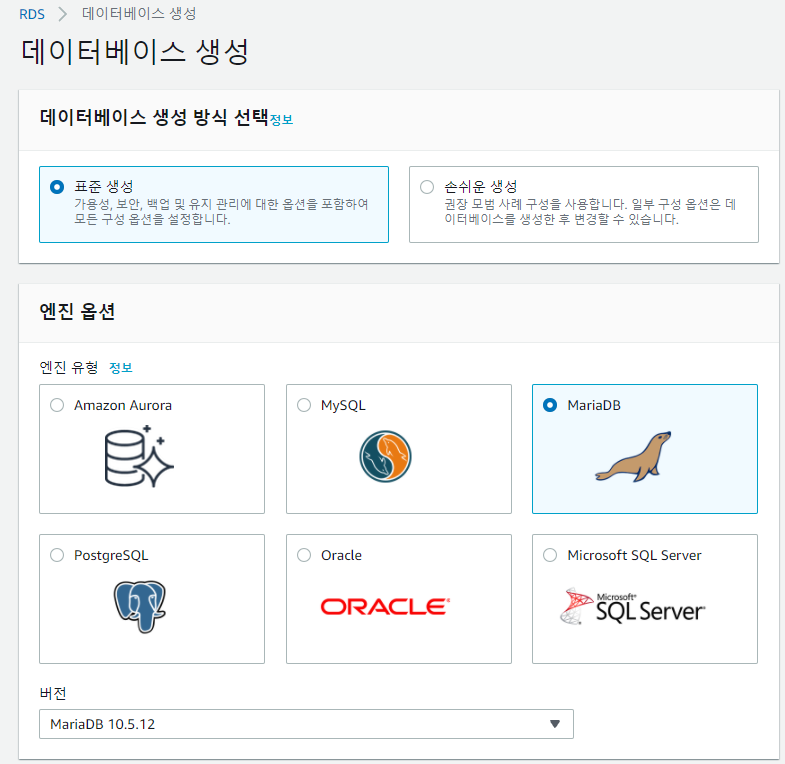This screenshot has height=764, width=785.
Task: Choose the Amazon Aurora engine radio button
Action: point(57,405)
